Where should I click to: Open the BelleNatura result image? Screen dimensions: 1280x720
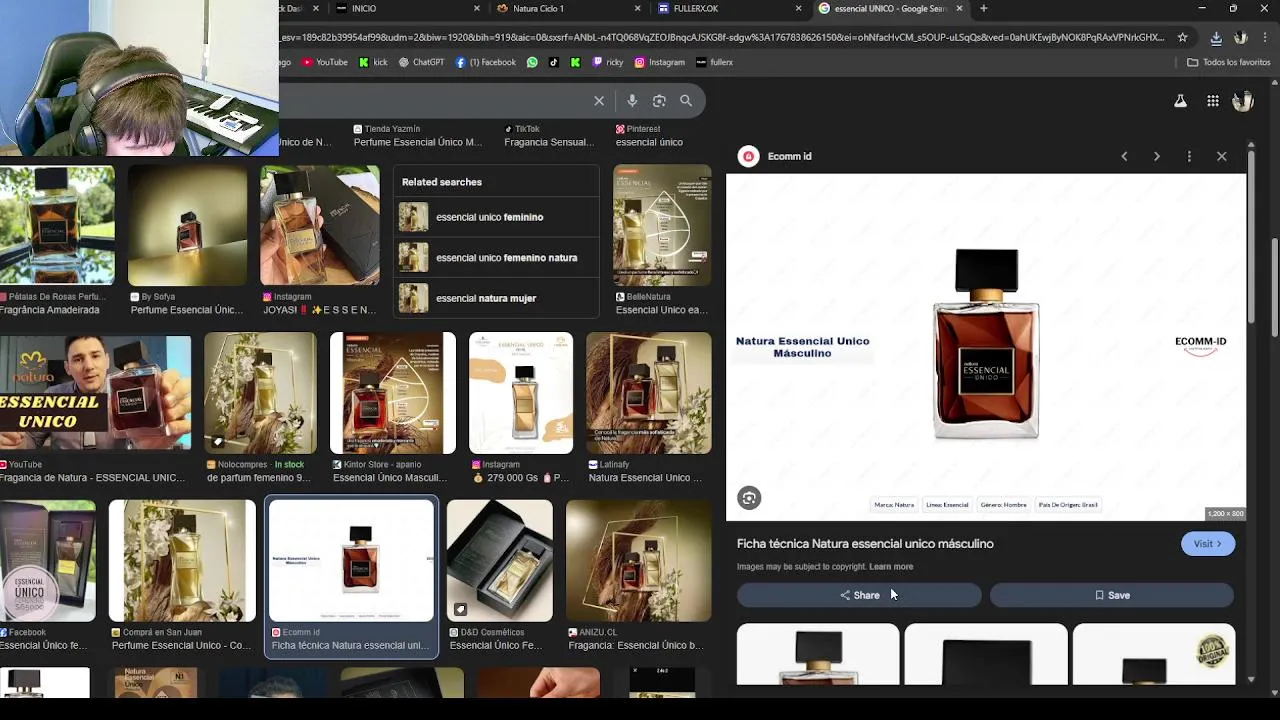click(x=662, y=226)
